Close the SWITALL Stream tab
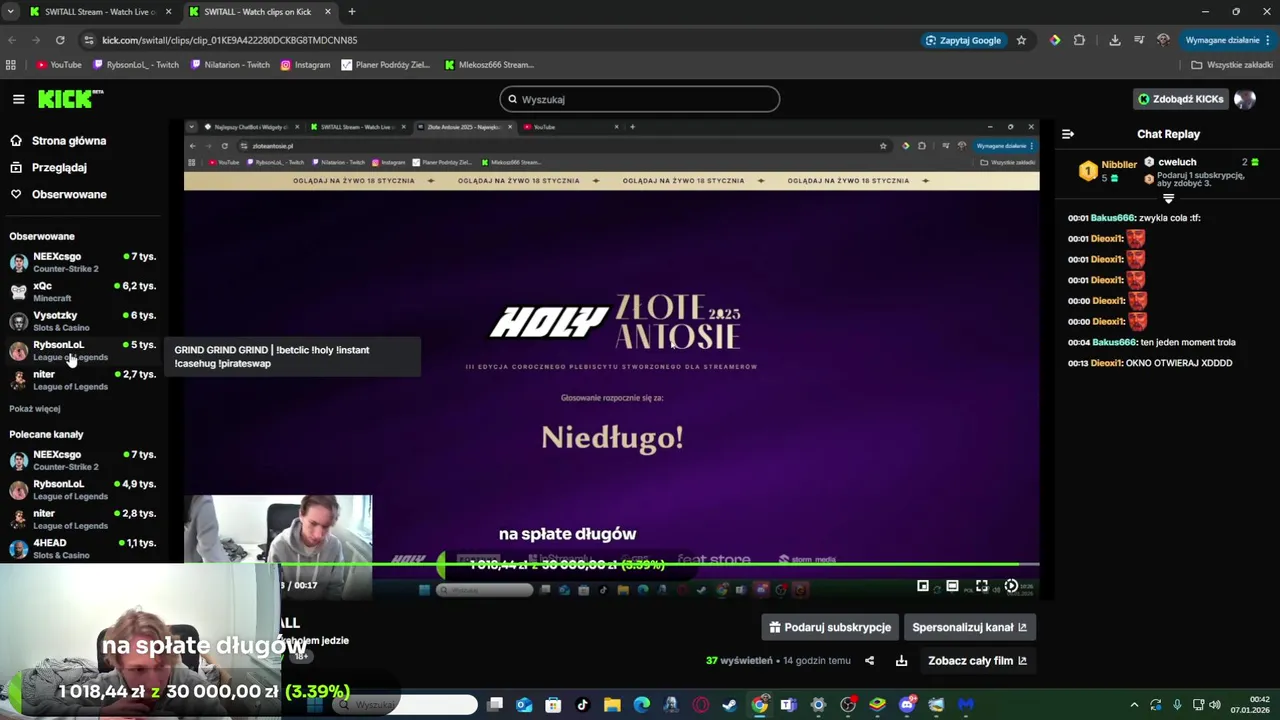This screenshot has height=720, width=1280. point(168,12)
